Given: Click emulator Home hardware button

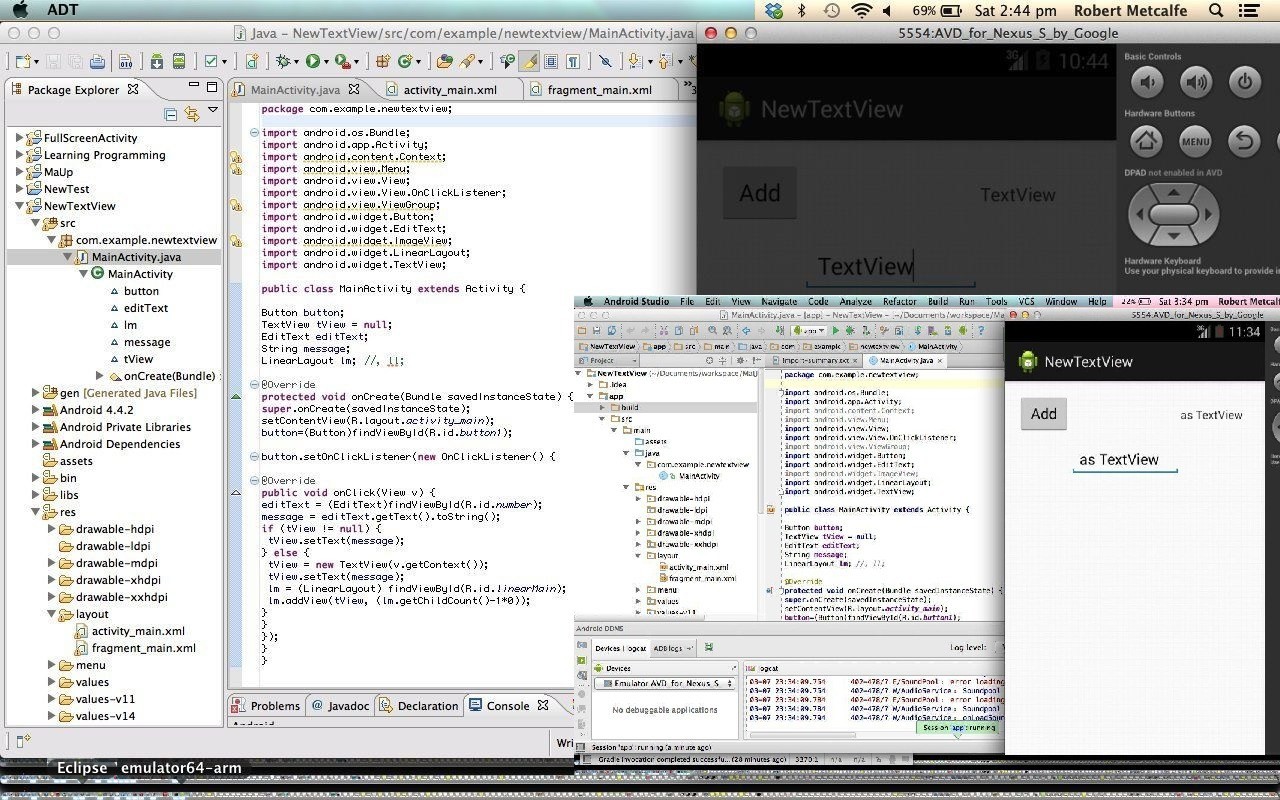Looking at the screenshot, I should click(1147, 141).
